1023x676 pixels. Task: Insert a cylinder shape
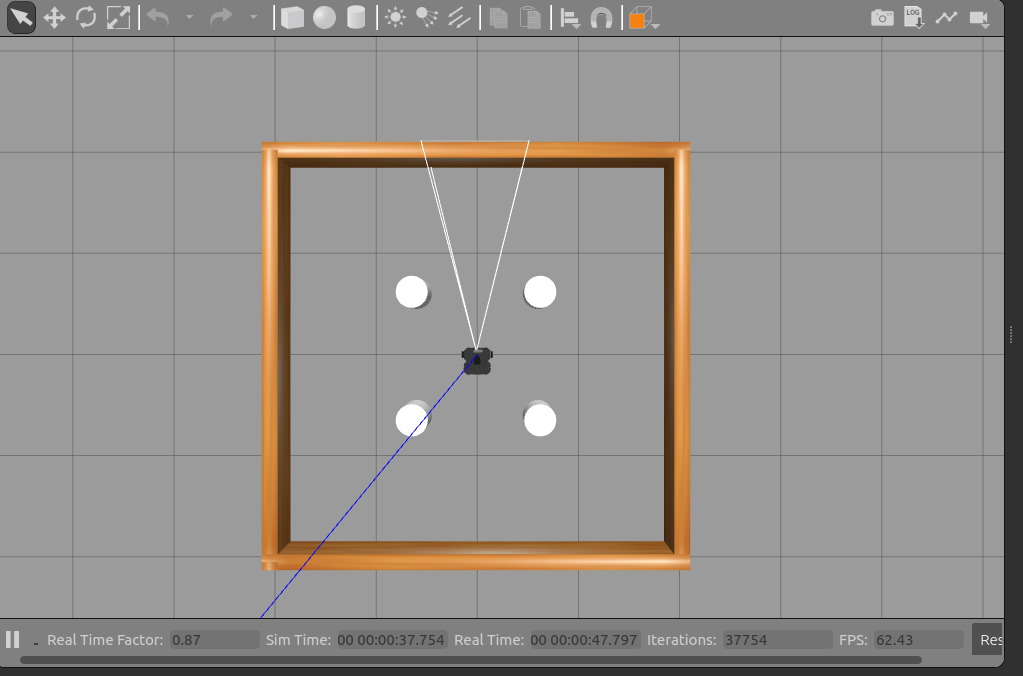[x=356, y=18]
